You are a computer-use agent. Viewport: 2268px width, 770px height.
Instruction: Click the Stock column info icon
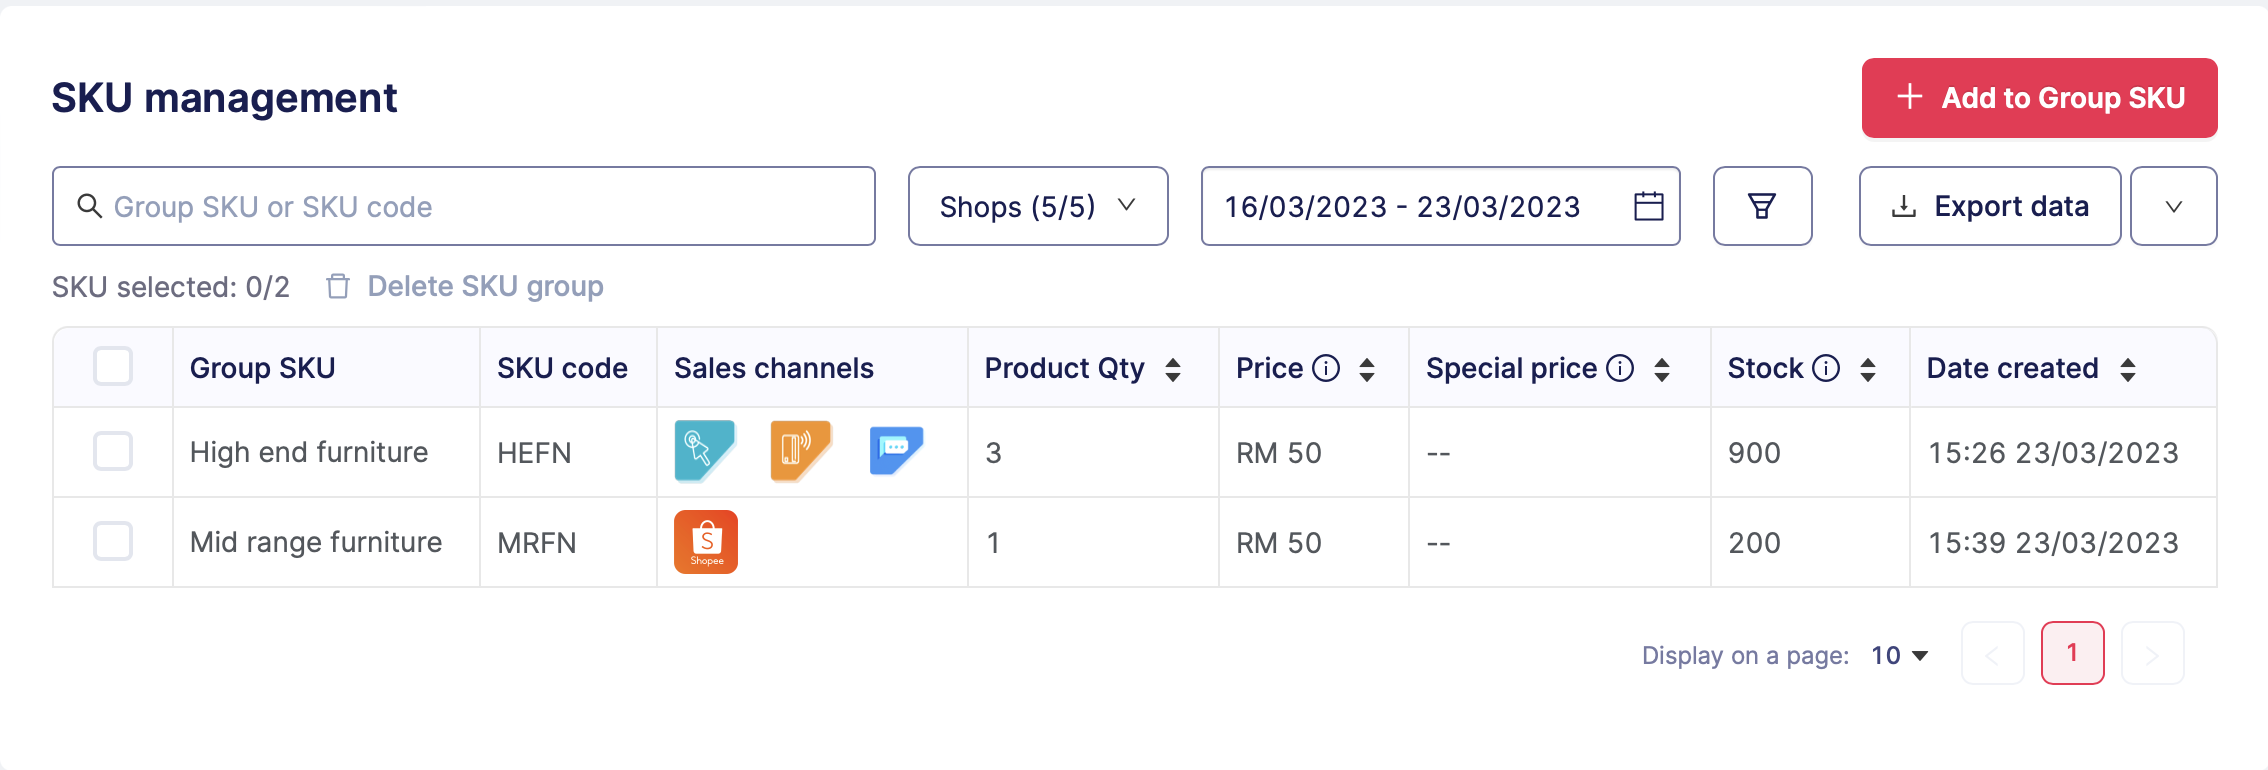click(x=1826, y=369)
